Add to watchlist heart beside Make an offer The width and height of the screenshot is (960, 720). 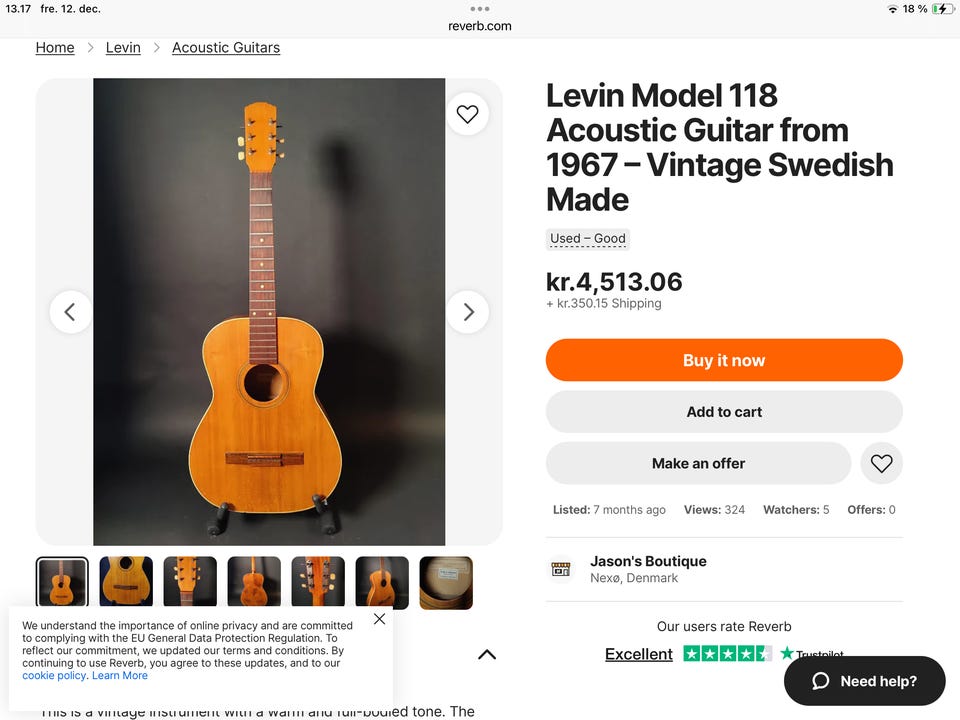click(881, 463)
